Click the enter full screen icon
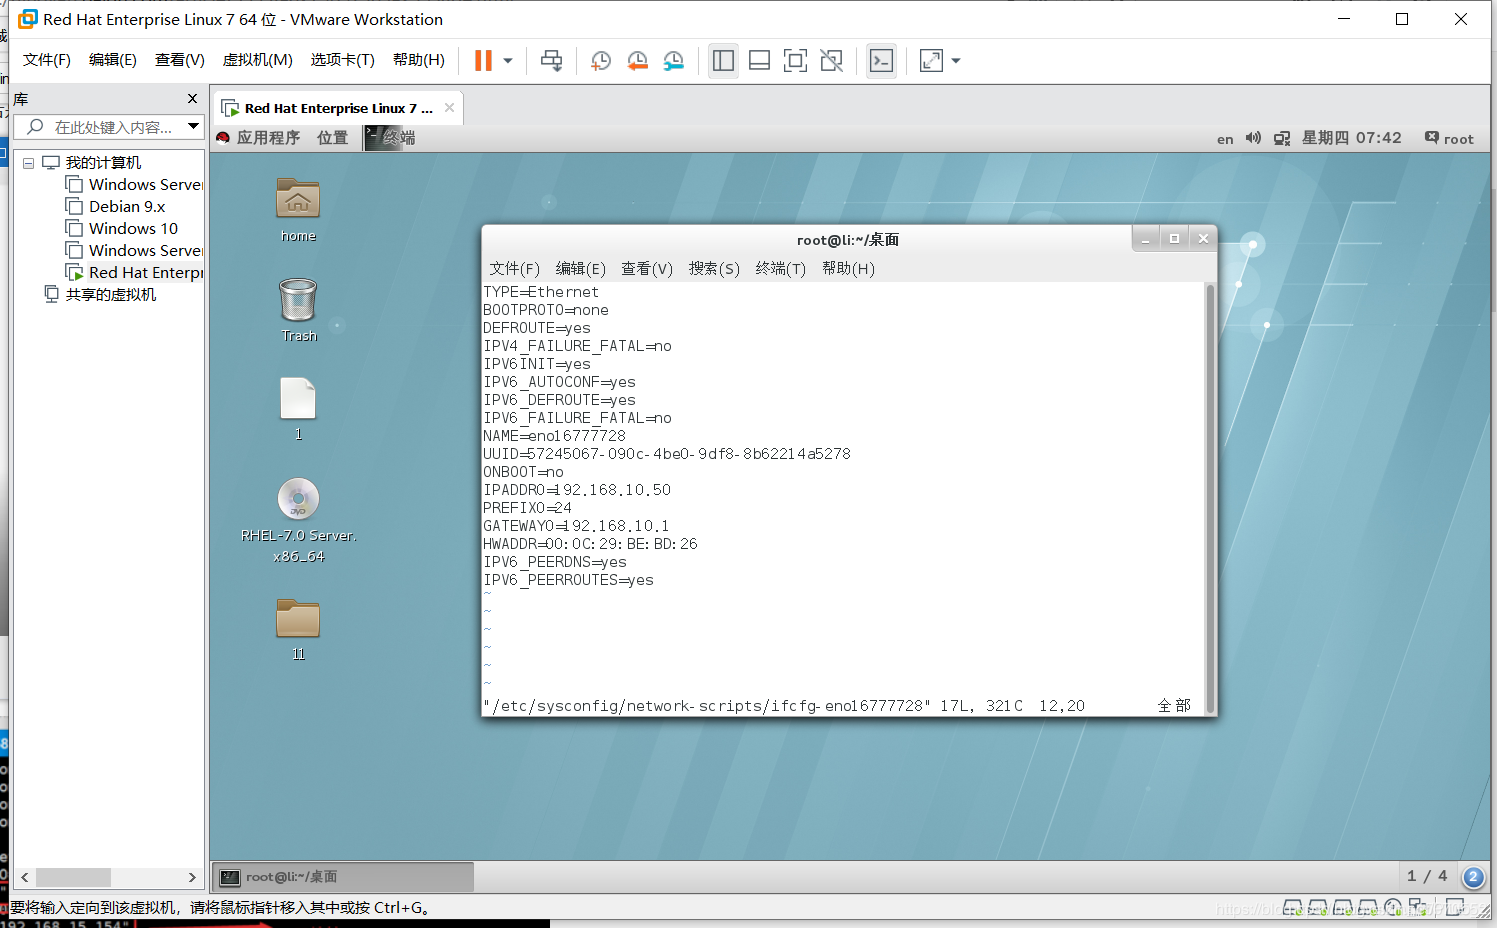This screenshot has width=1497, height=928. click(x=795, y=61)
